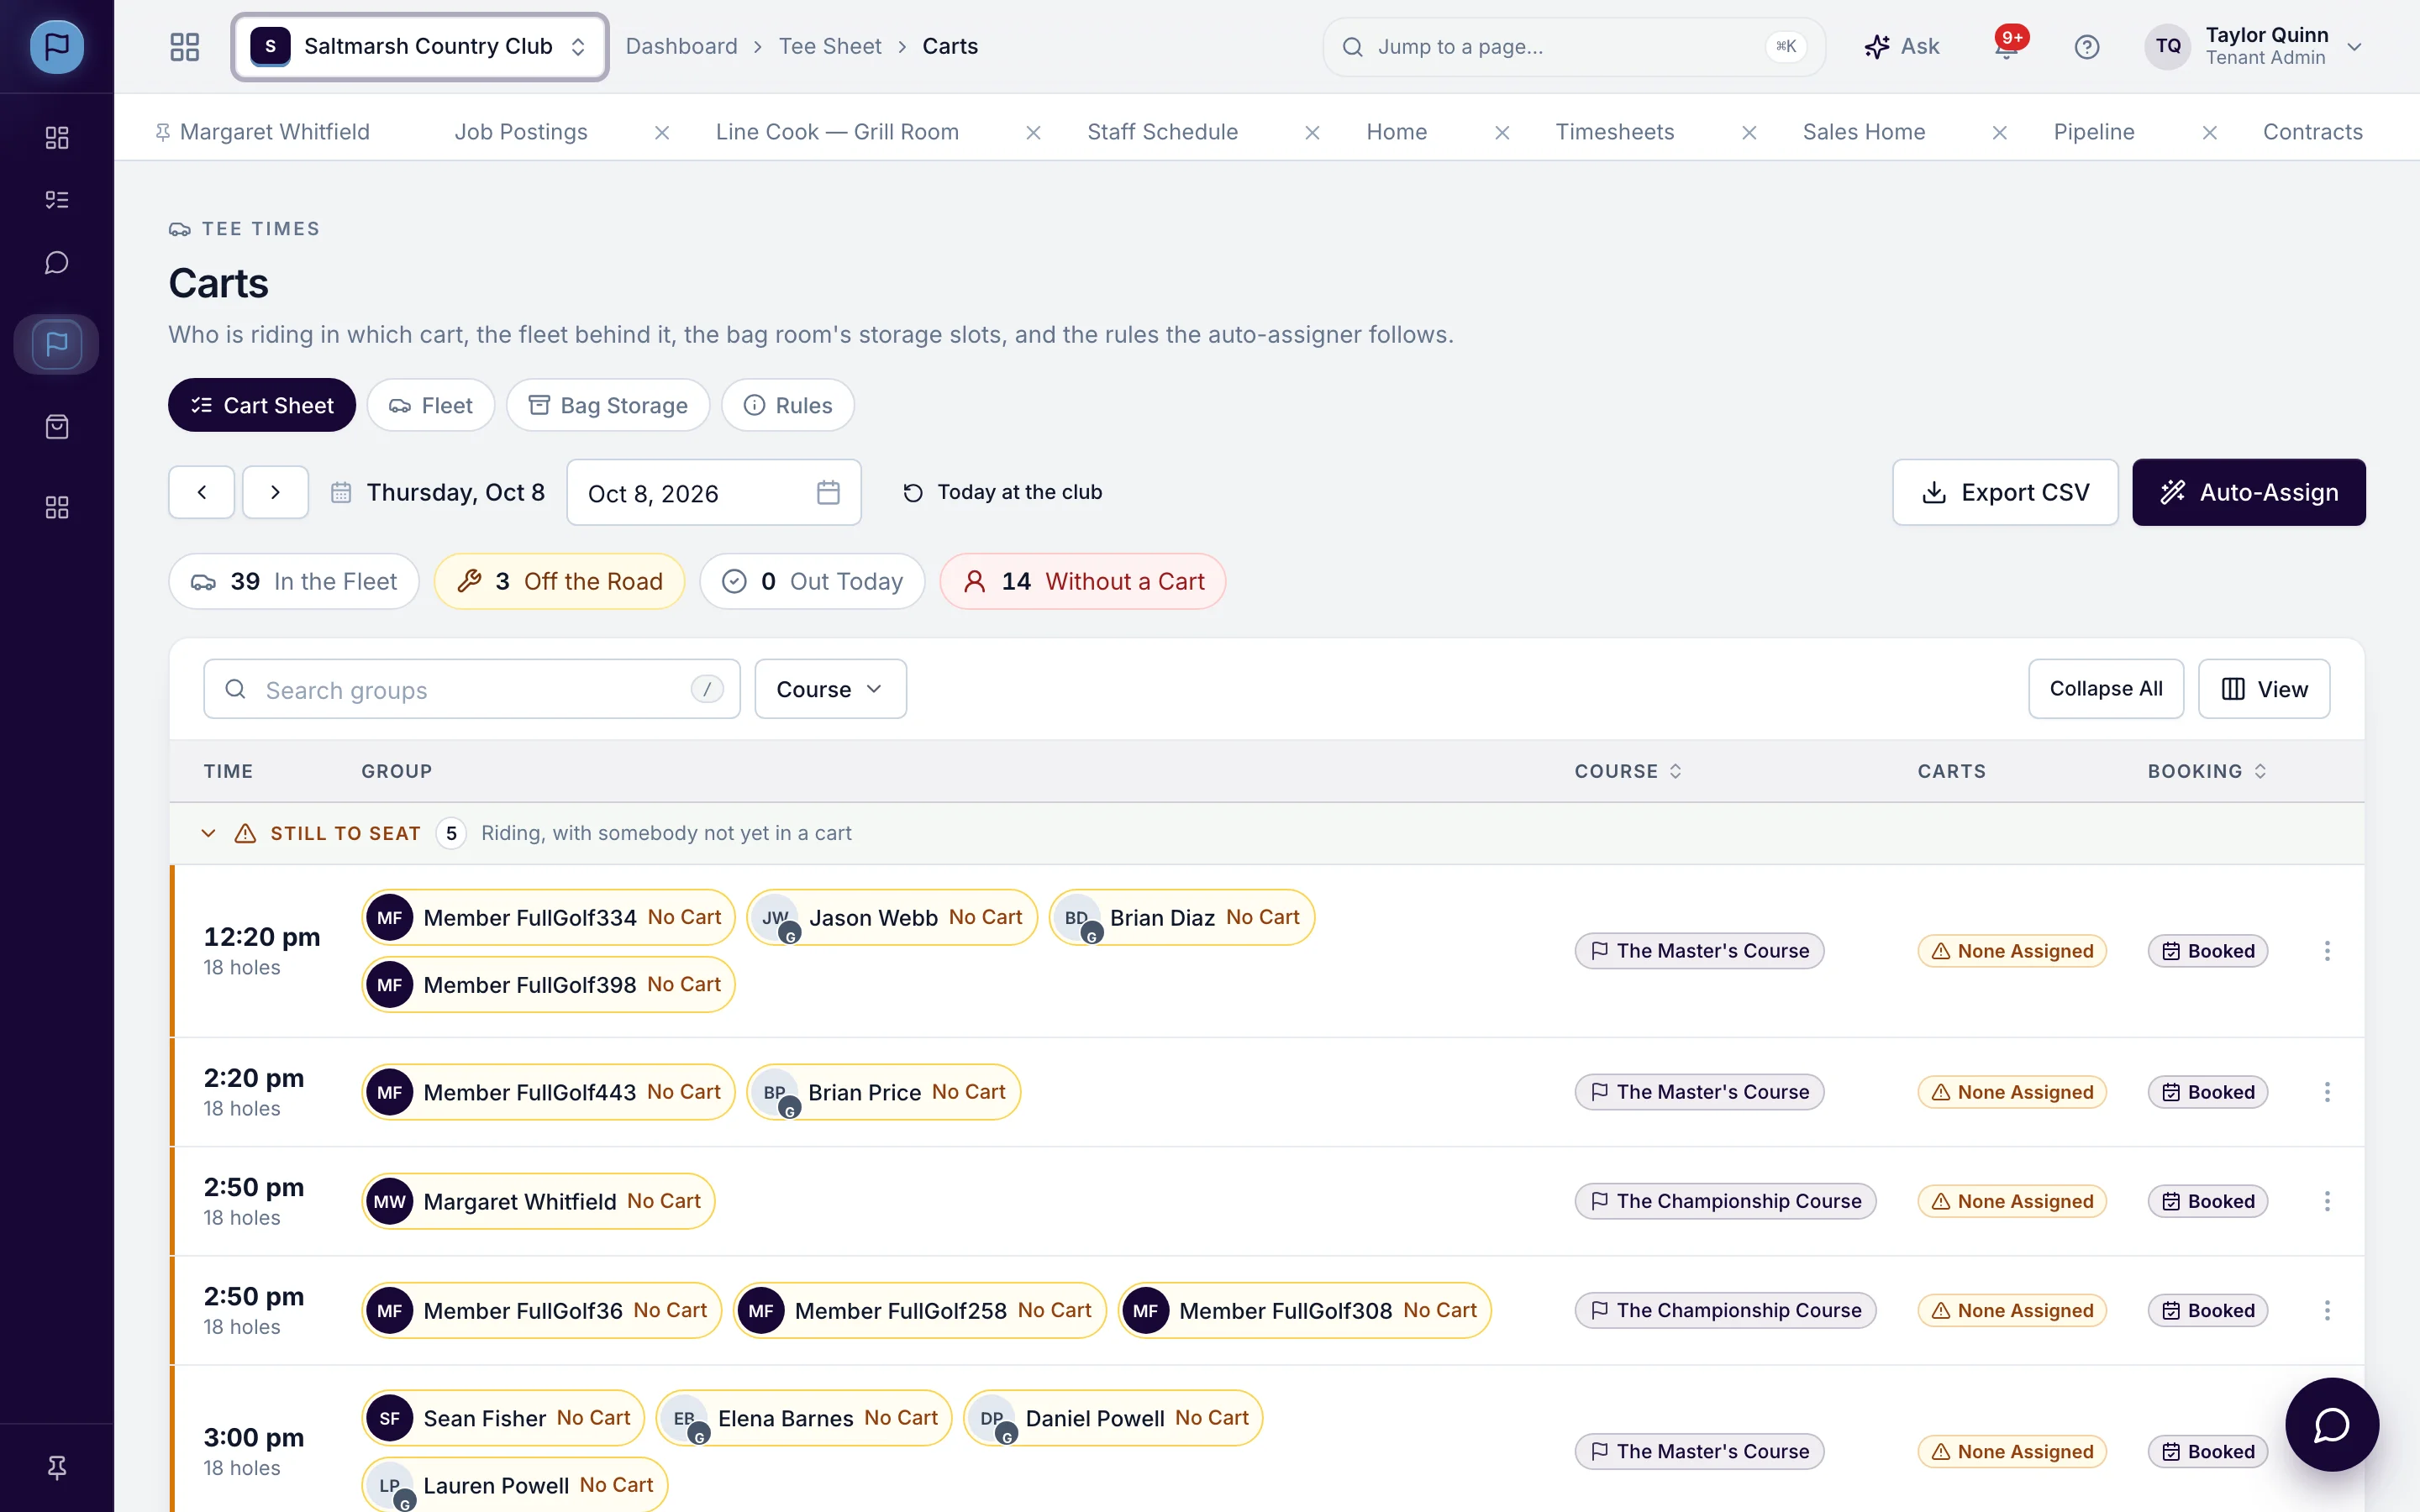Viewport: 2420px width, 1512px height.
Task: Switch to the Bag Storage tab
Action: pos(608,405)
